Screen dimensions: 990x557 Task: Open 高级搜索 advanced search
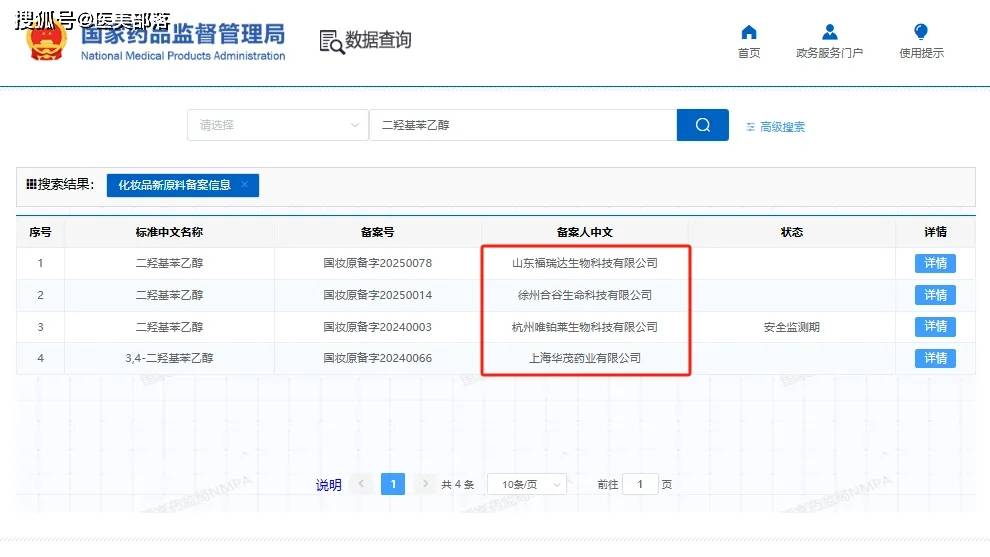[775, 127]
